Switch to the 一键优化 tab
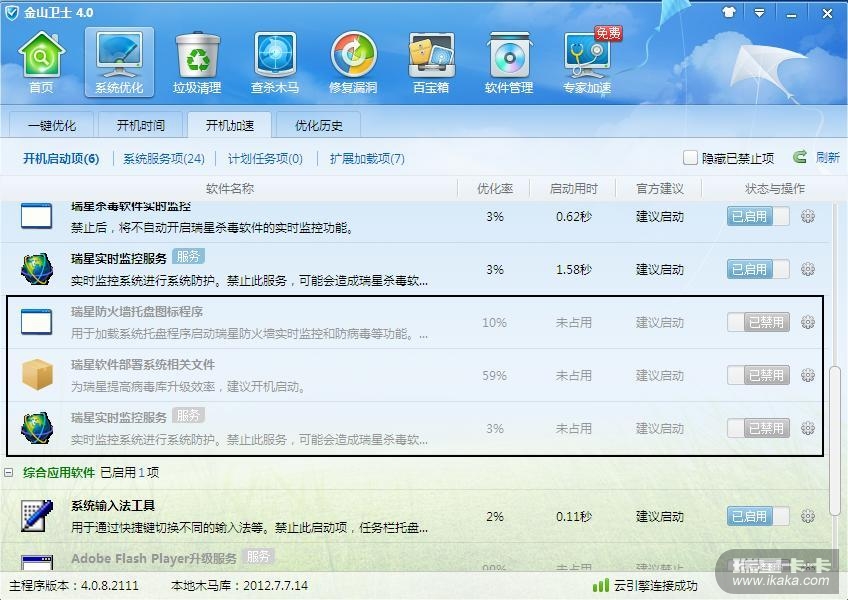This screenshot has height=600, width=848. (x=52, y=126)
